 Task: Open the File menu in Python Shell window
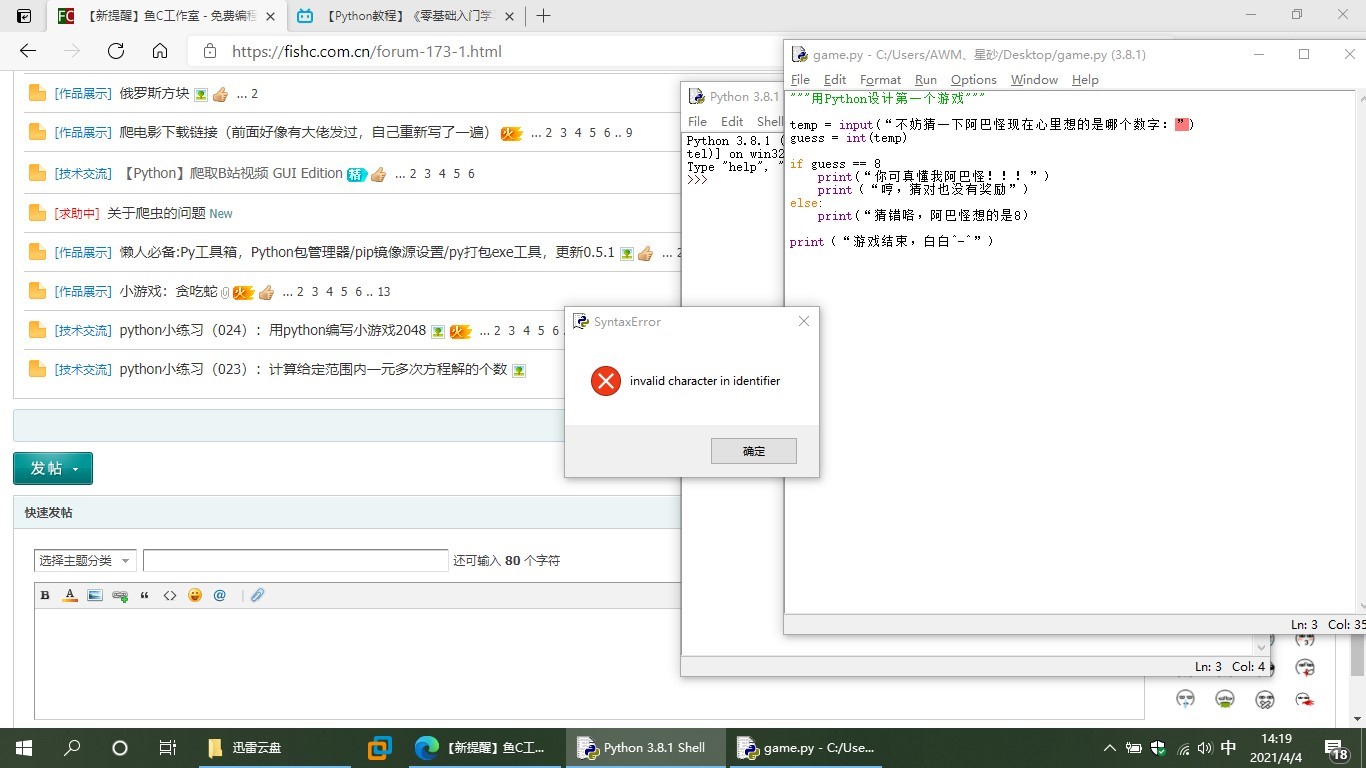[x=697, y=121]
